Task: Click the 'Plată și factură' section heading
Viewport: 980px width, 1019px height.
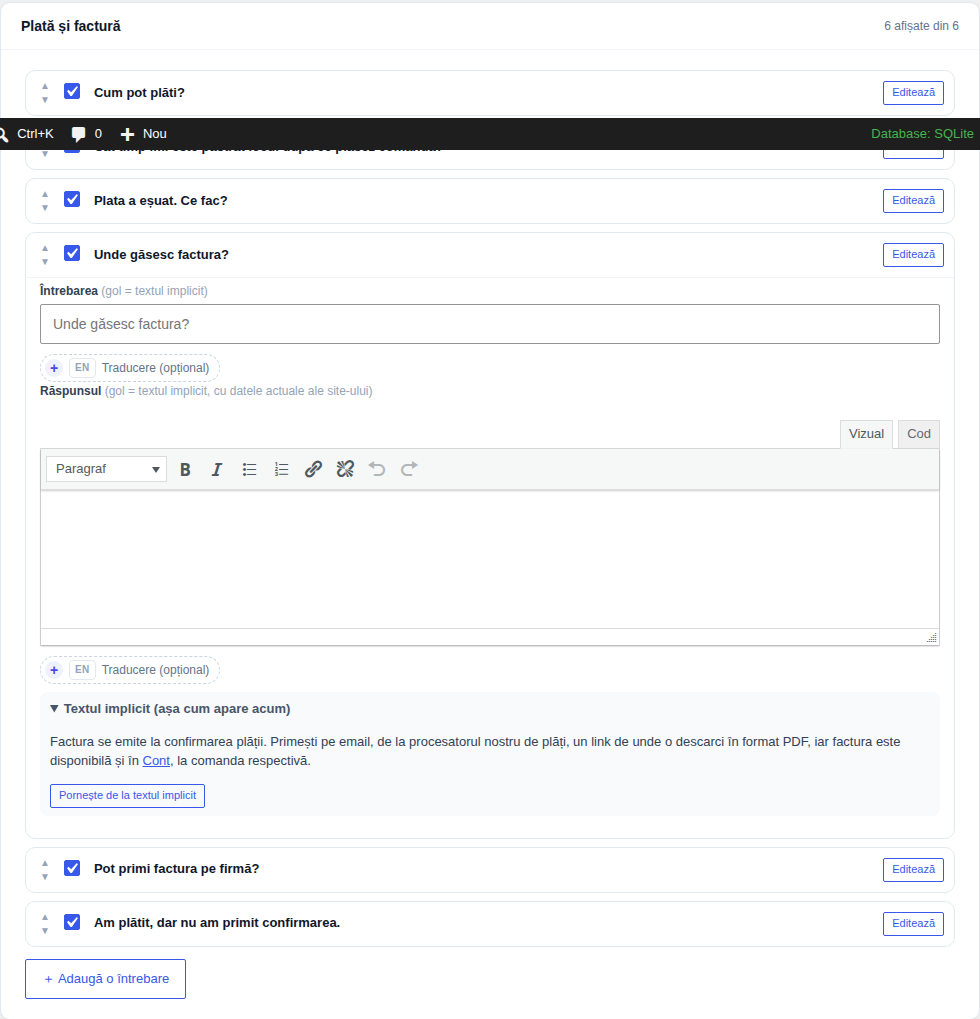Action: tap(71, 26)
